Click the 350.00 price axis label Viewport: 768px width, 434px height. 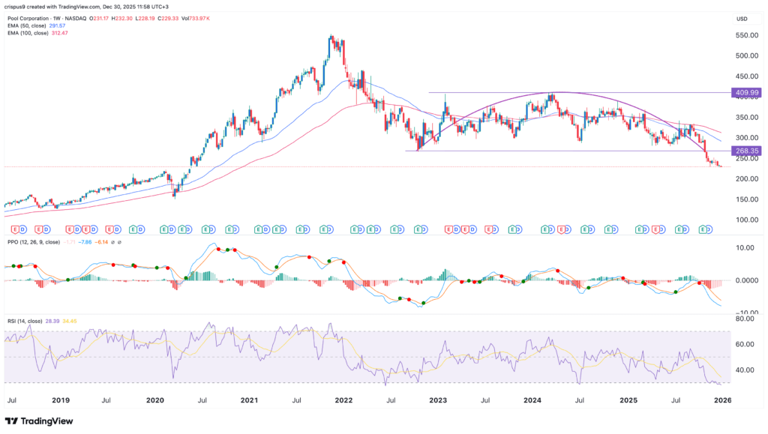click(747, 118)
